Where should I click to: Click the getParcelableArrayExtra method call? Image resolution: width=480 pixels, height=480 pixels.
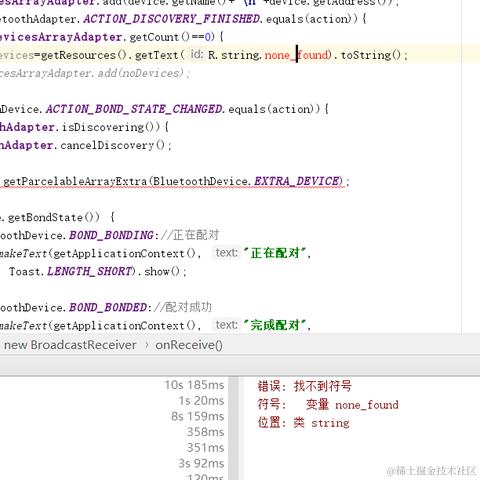pyautogui.click(x=75, y=181)
